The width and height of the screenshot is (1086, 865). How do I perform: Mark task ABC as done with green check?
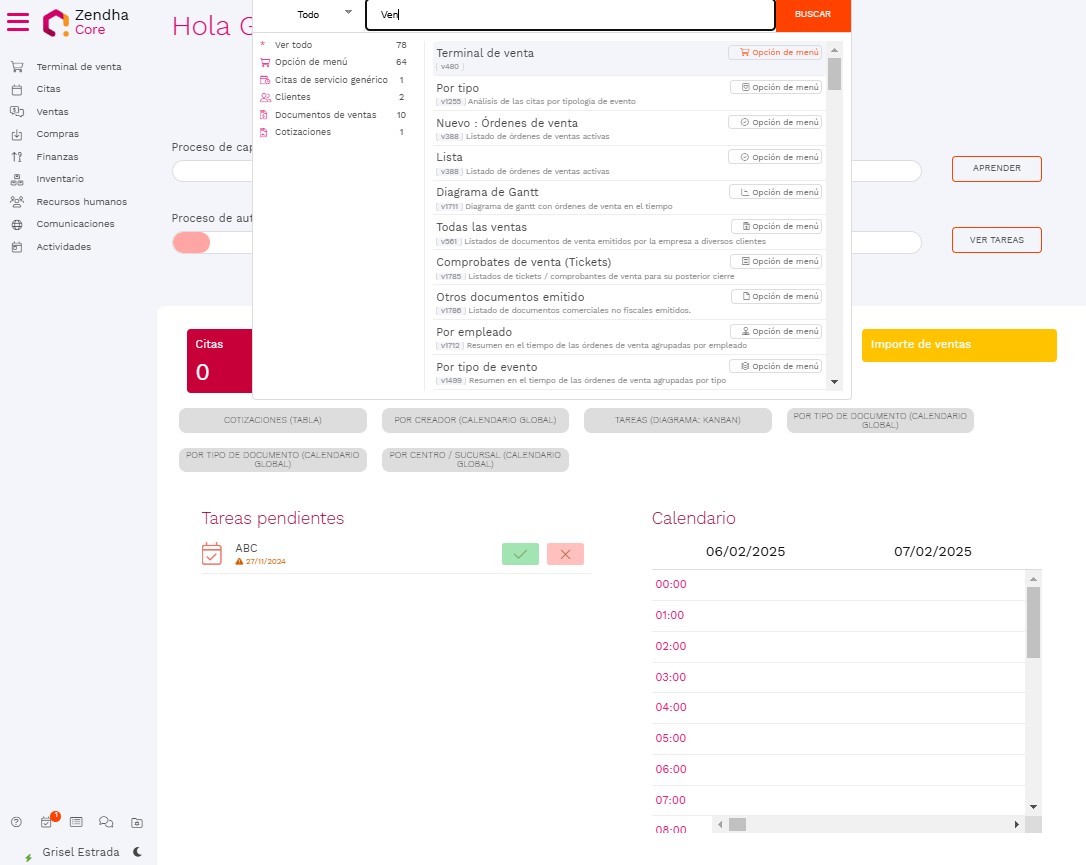point(520,554)
